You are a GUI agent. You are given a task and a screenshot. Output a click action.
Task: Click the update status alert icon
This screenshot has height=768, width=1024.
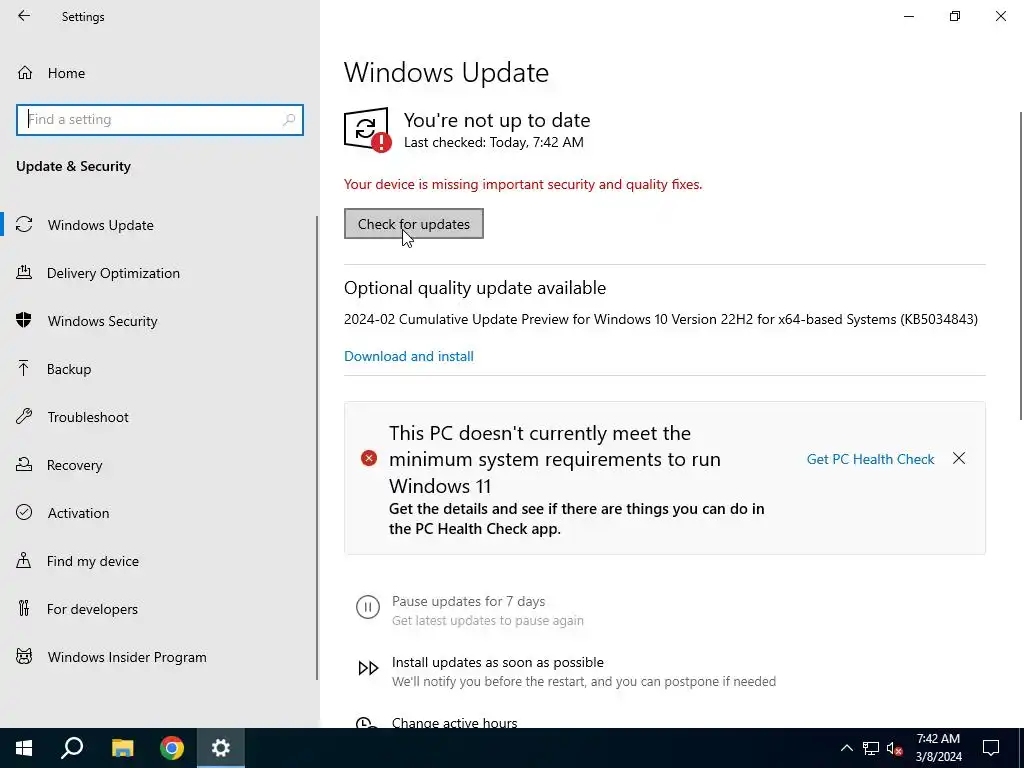pos(368,129)
